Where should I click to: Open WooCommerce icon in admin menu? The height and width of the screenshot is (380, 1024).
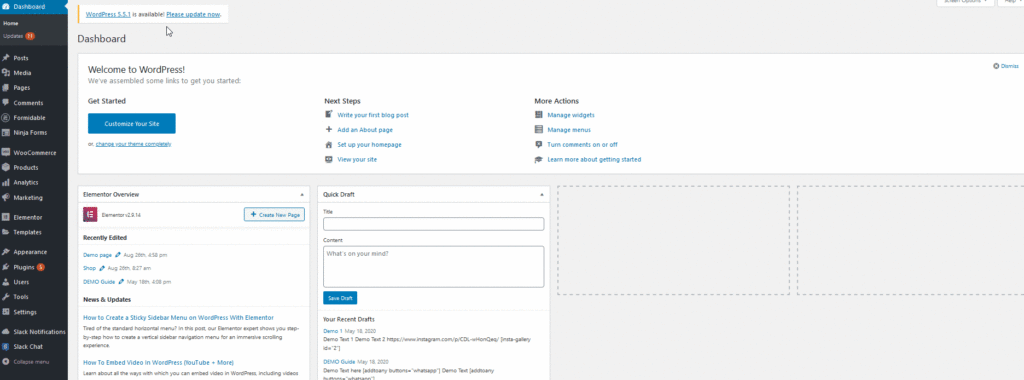(6, 153)
